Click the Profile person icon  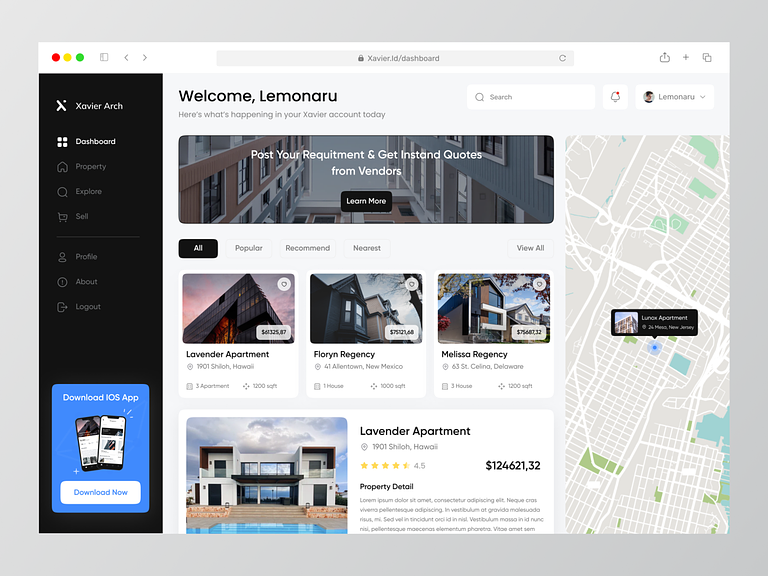(x=62, y=257)
